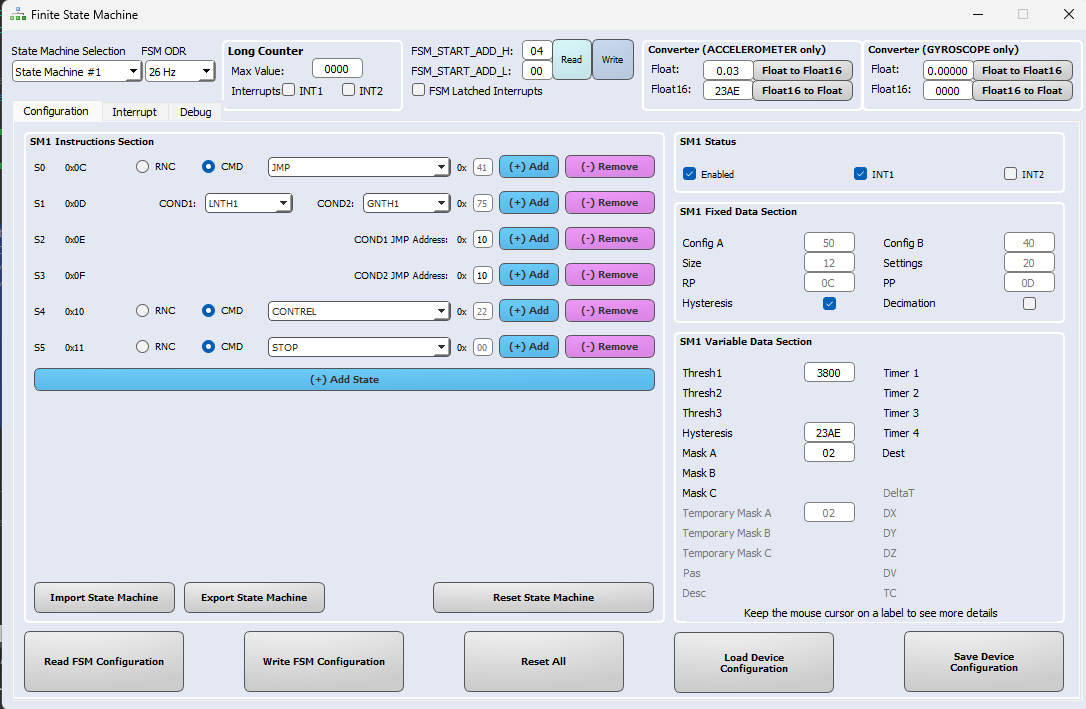Open the COND1 LNTH1 dropdown

click(248, 202)
